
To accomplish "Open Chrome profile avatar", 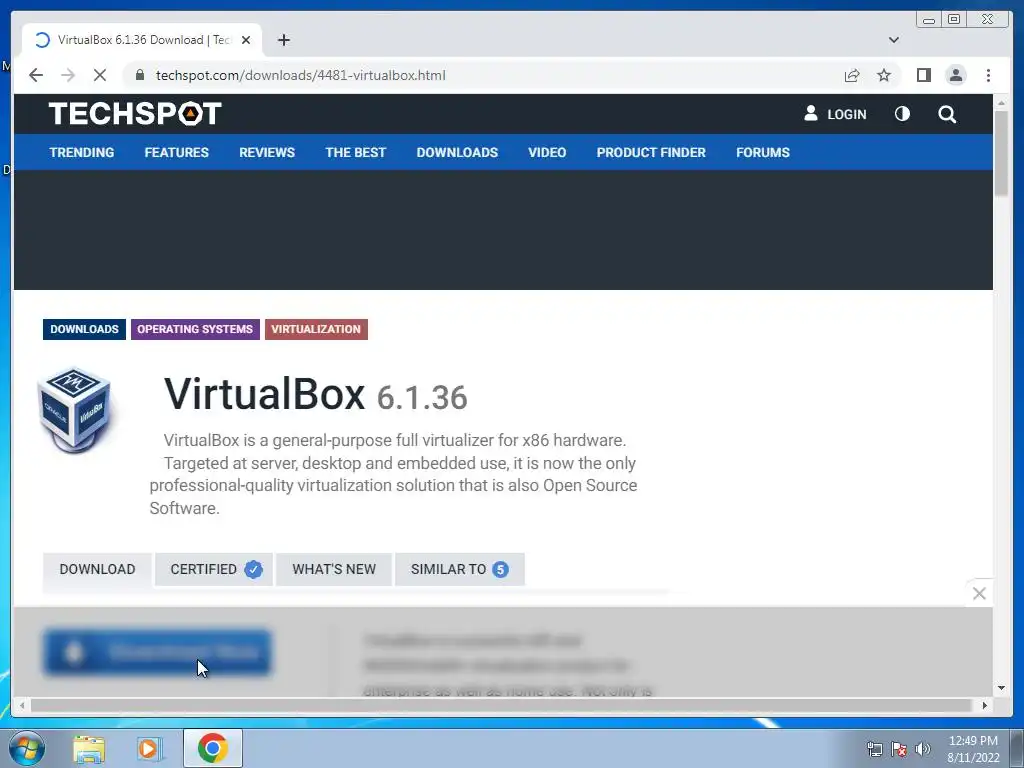I will 955,75.
